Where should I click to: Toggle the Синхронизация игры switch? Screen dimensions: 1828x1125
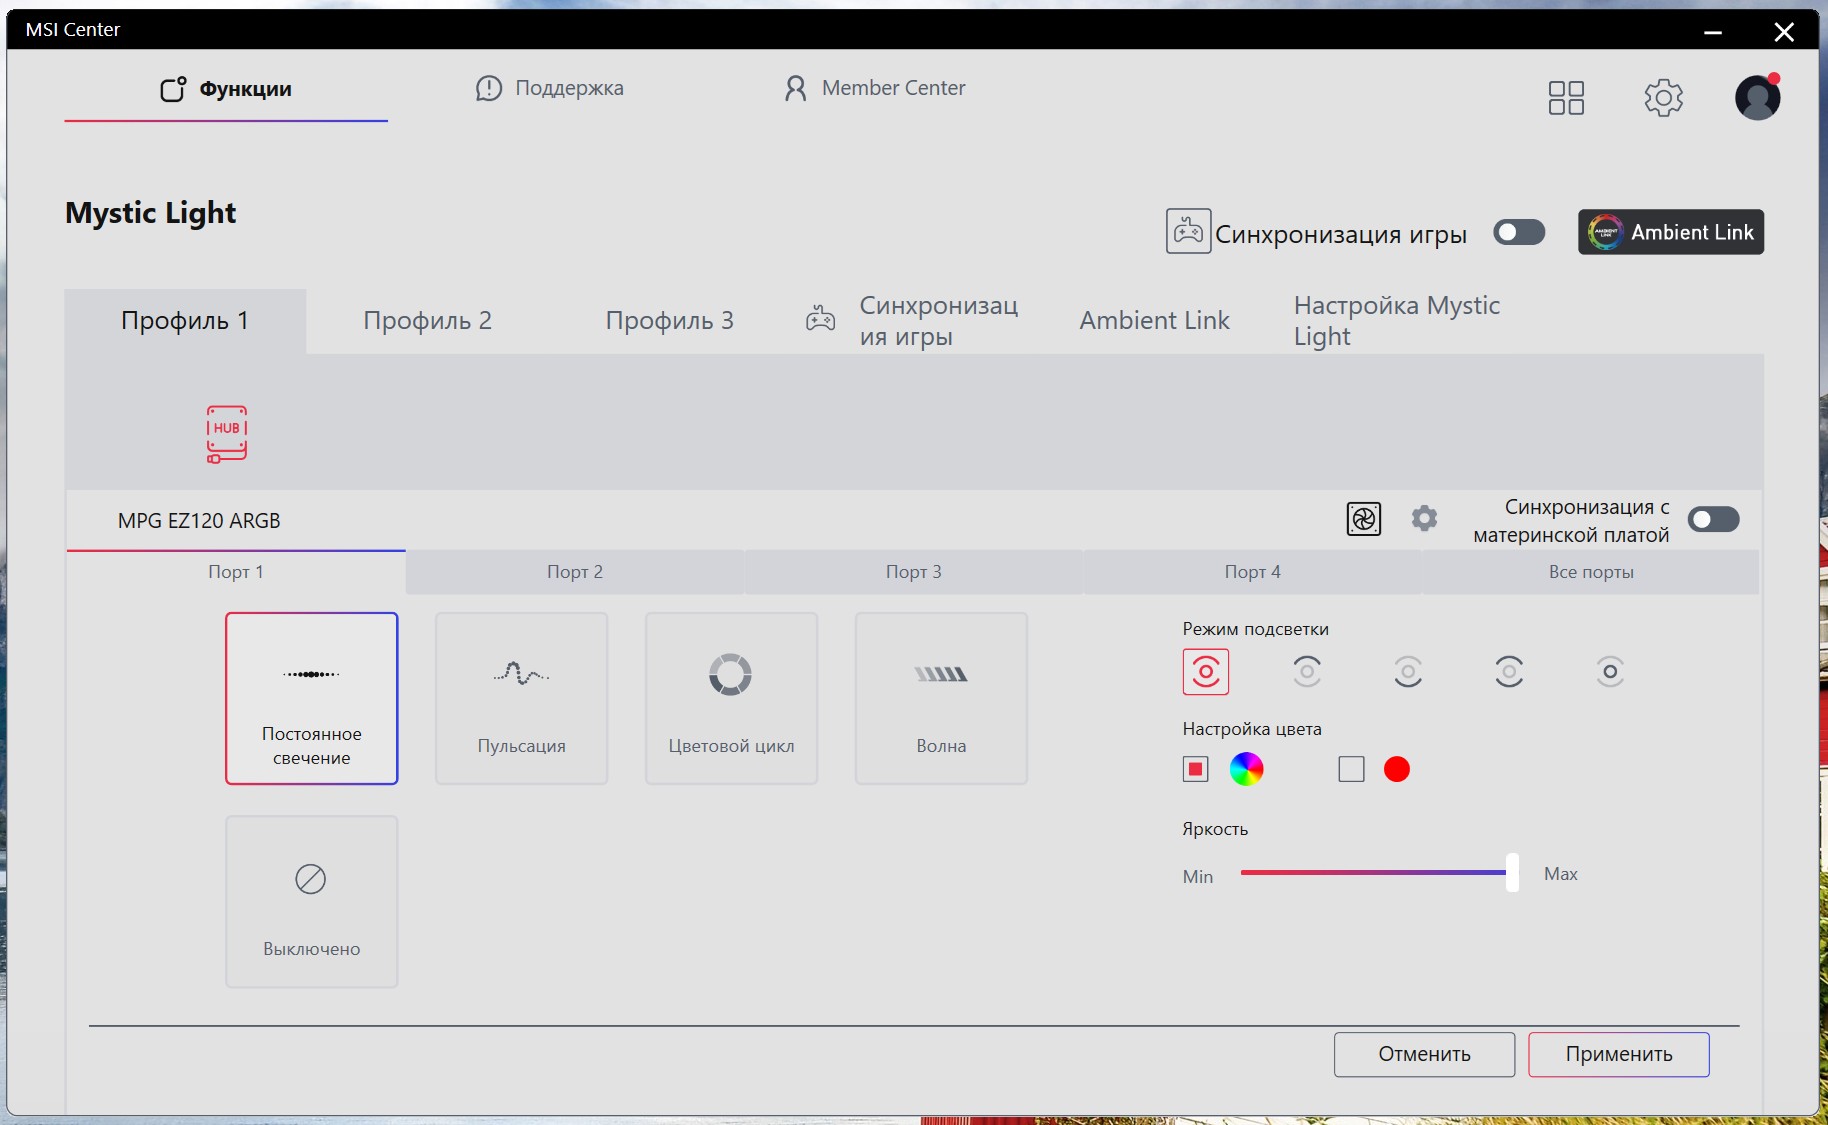[x=1519, y=232]
